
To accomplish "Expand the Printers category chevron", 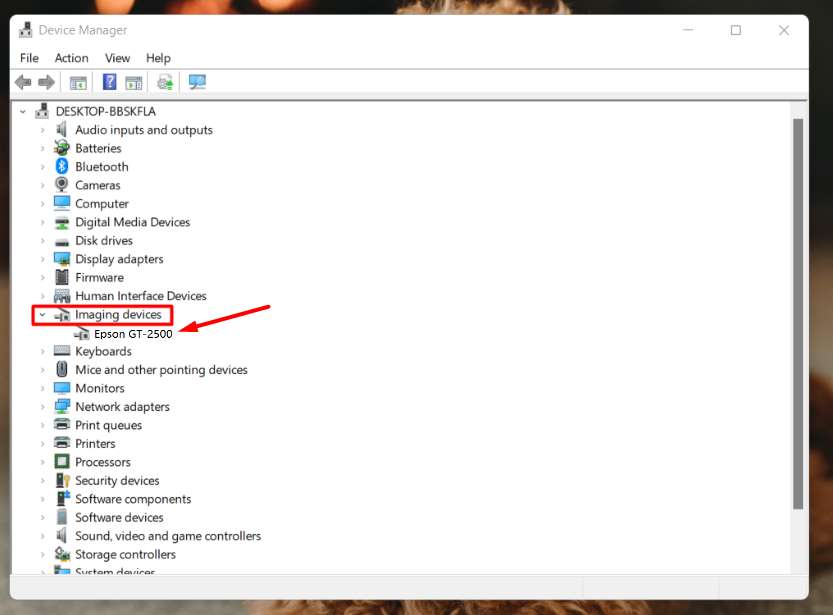I will pos(42,444).
